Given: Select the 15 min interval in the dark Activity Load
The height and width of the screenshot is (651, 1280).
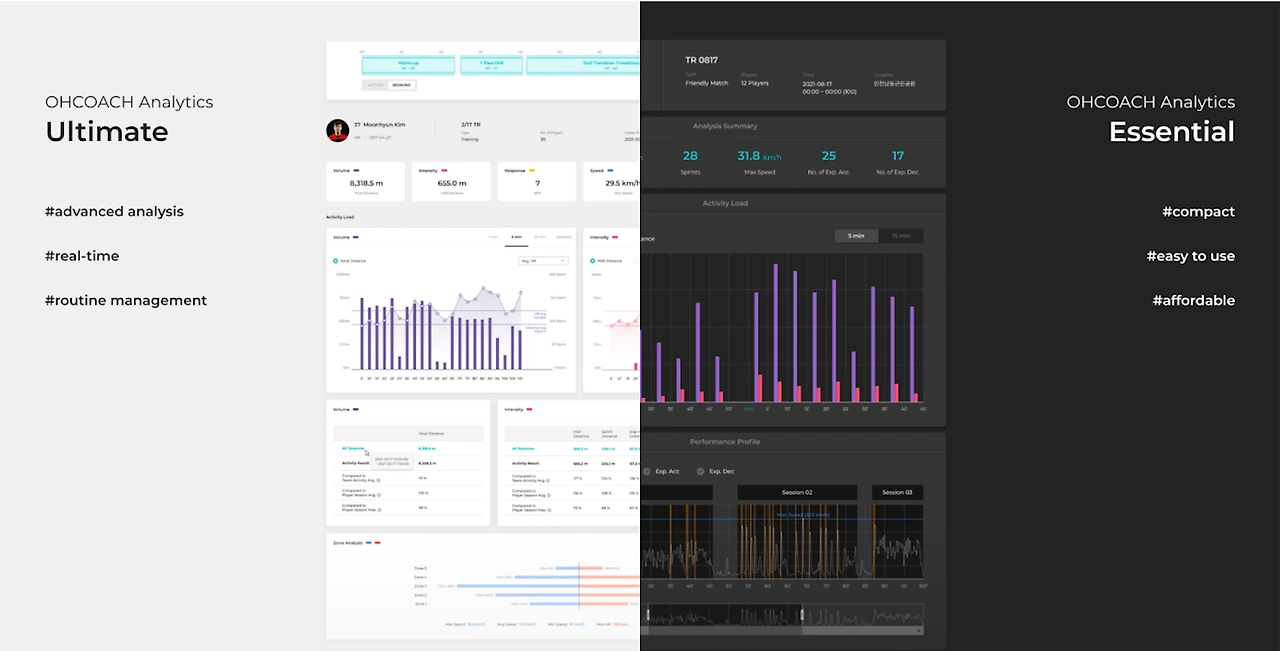Looking at the screenshot, I should (901, 236).
